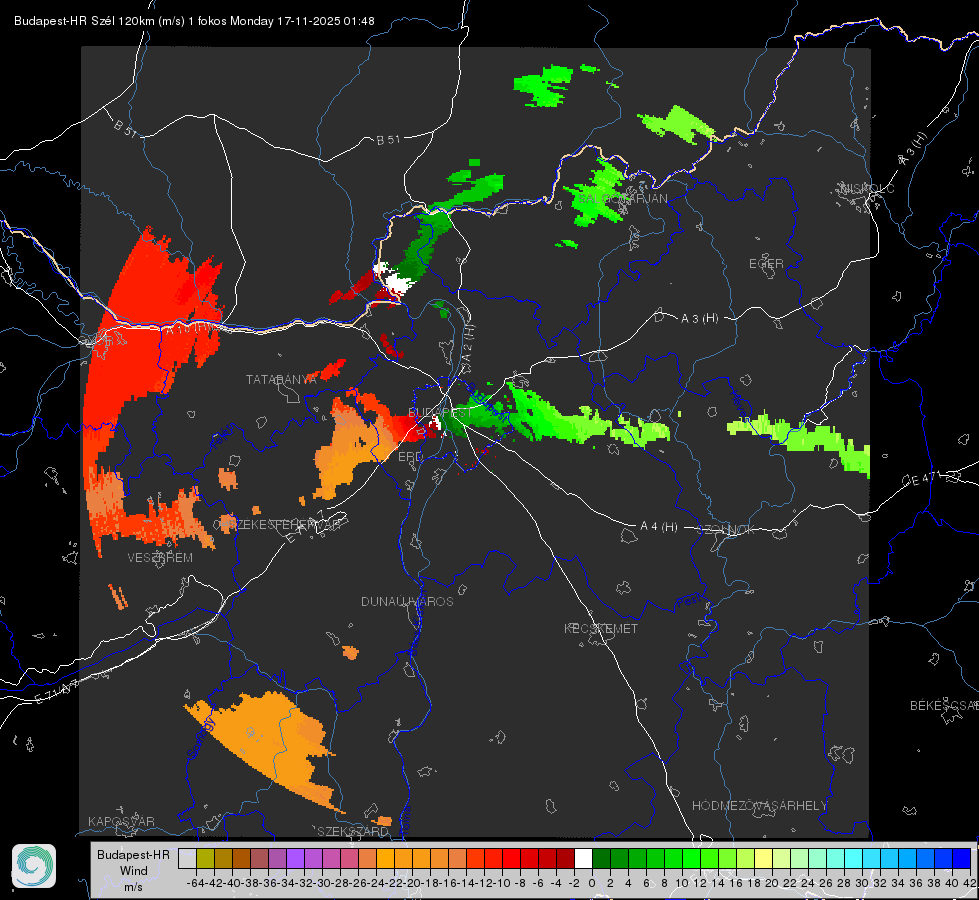Click the white BUDAPEST city label
Image resolution: width=979 pixels, height=900 pixels.
[x=440, y=412]
